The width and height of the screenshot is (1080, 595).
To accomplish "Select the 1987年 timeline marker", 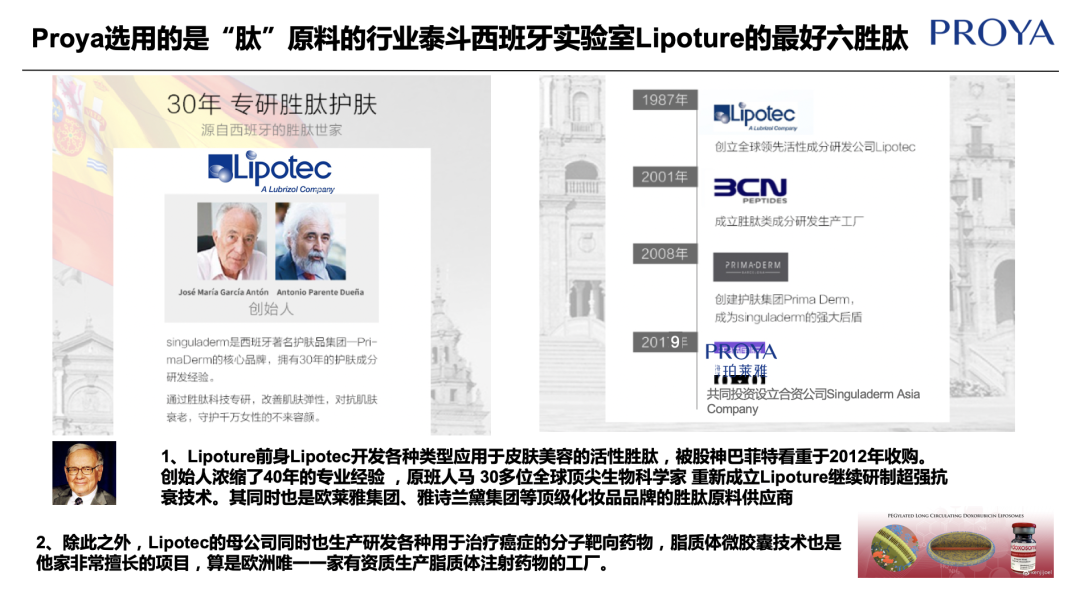I will point(665,100).
